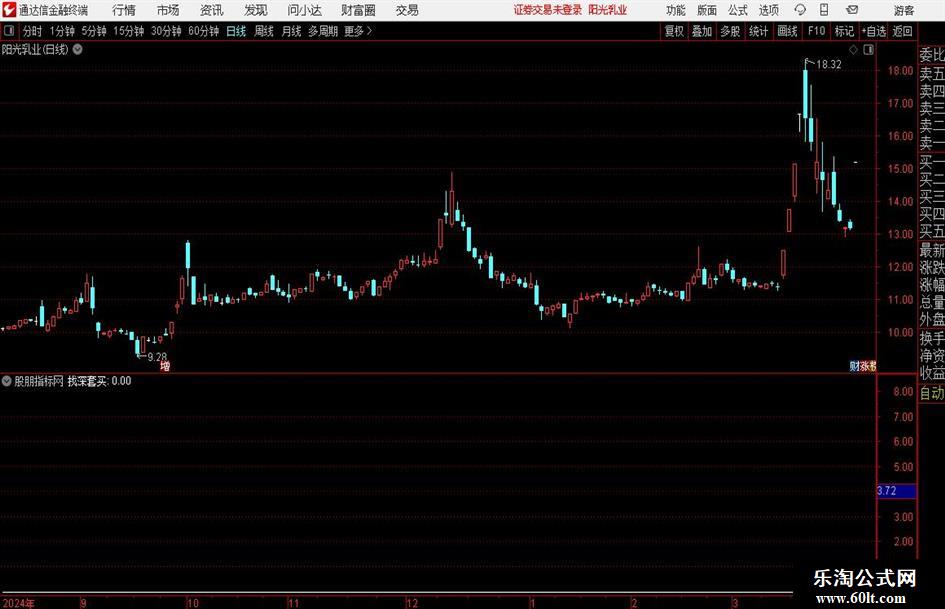Viewport: 945px width, 609px height.
Task: Switch to the 60分钟 period
Action: pyautogui.click(x=204, y=31)
